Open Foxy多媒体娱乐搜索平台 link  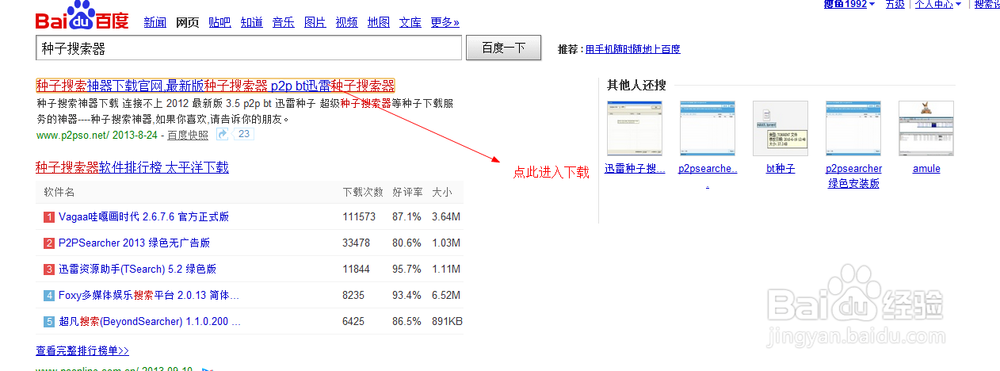(149, 295)
